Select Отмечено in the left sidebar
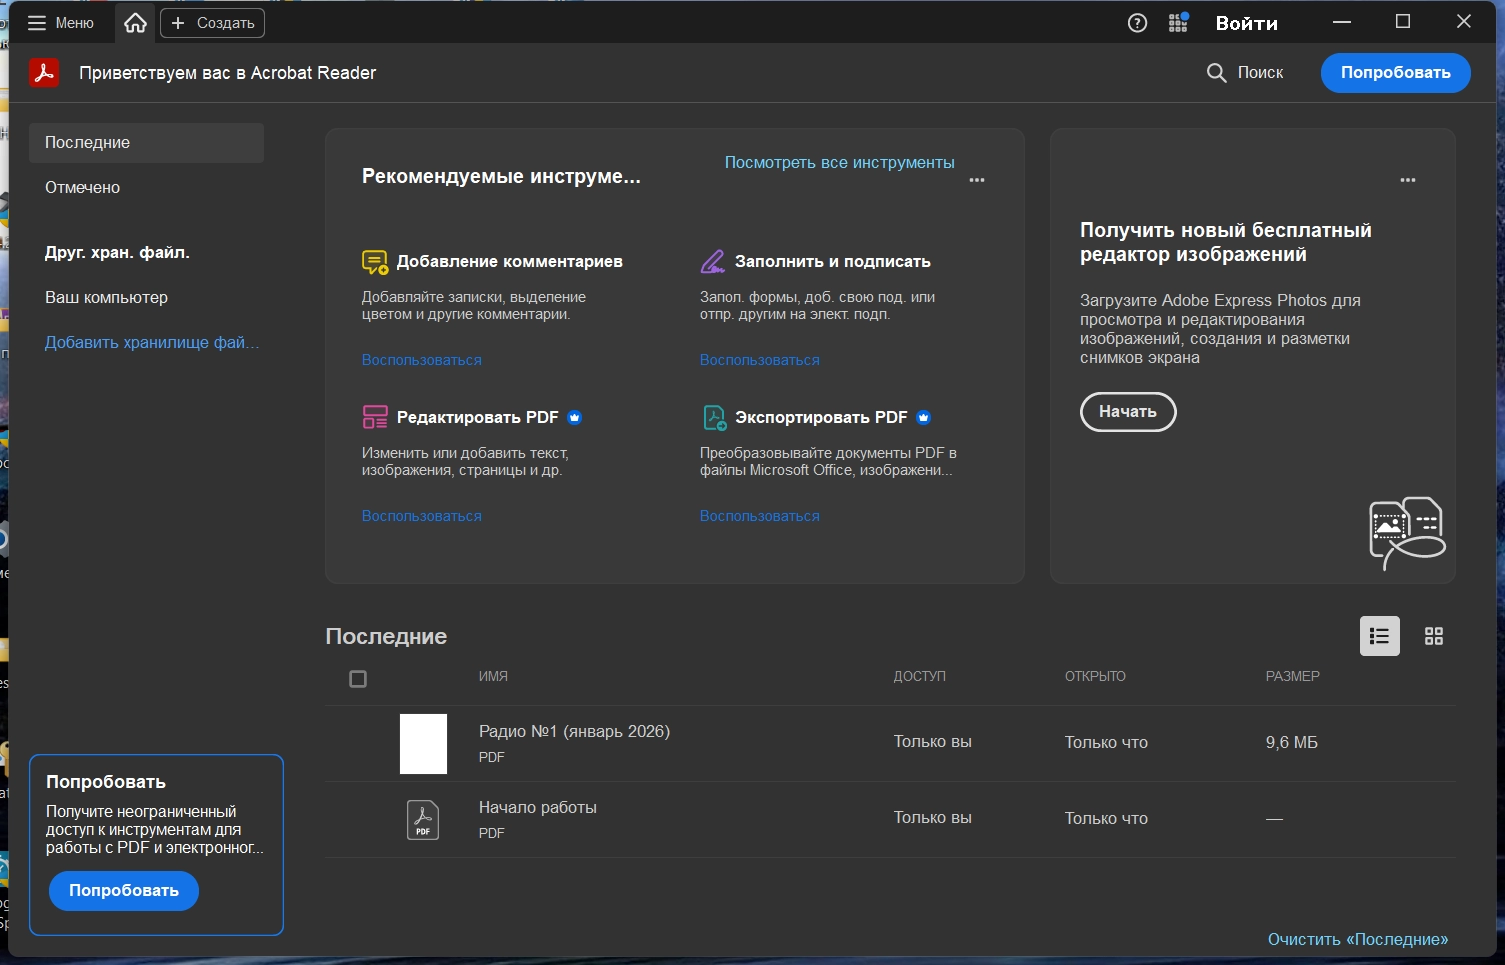The width and height of the screenshot is (1505, 965). click(82, 188)
